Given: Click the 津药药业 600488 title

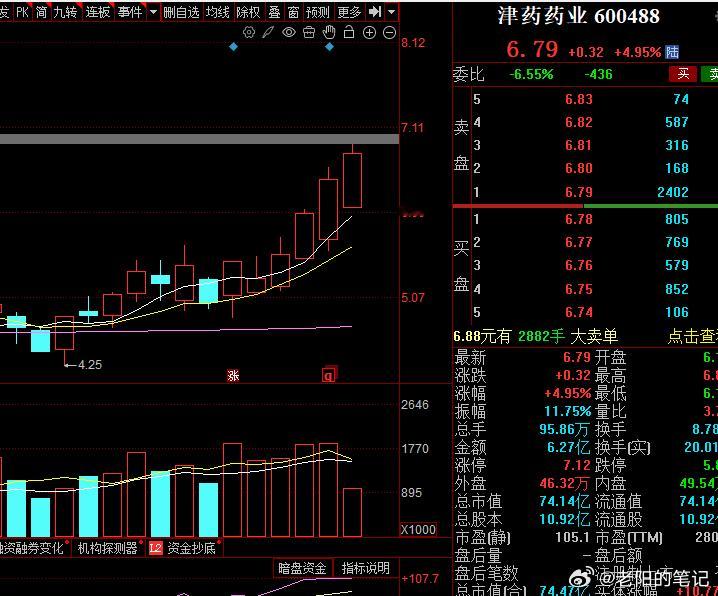Looking at the screenshot, I should 579,16.
